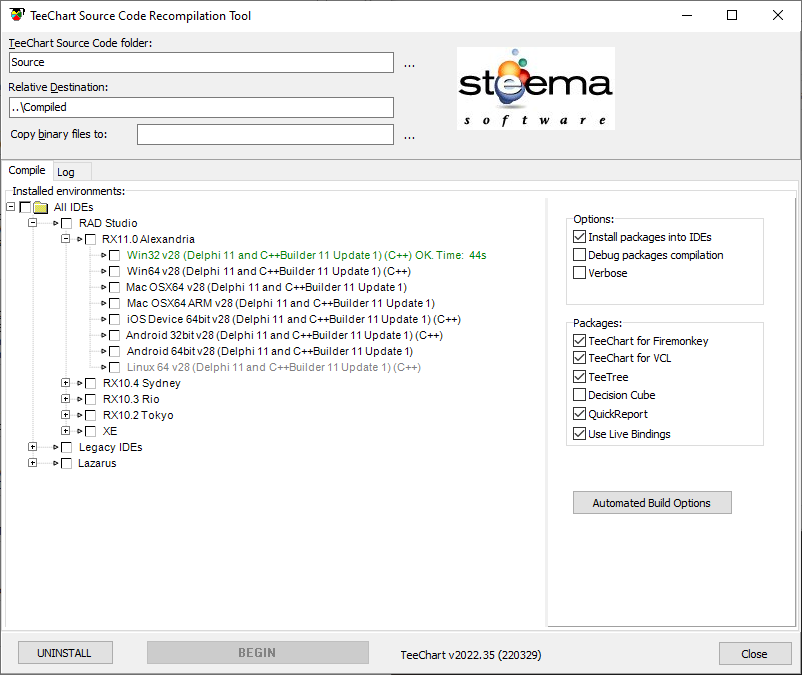Check the RX10.4 Sydney checkbox

91,383
